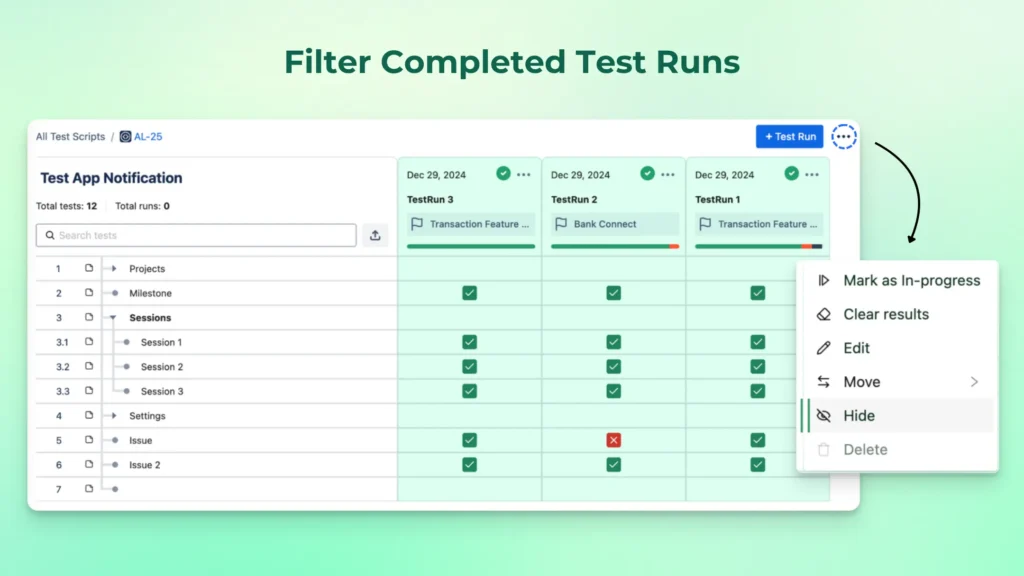Open AL-25 breadcrumb link

click(148, 136)
